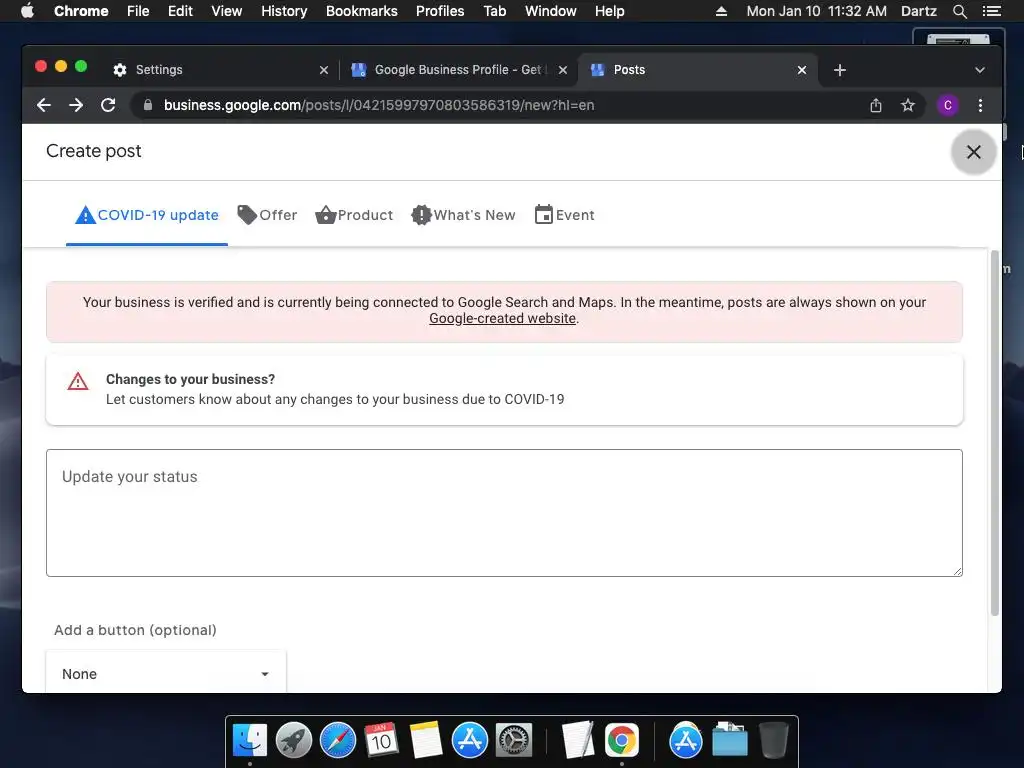Open Control Center list icon in menu bar
The height and width of the screenshot is (768, 1024).
coord(991,11)
